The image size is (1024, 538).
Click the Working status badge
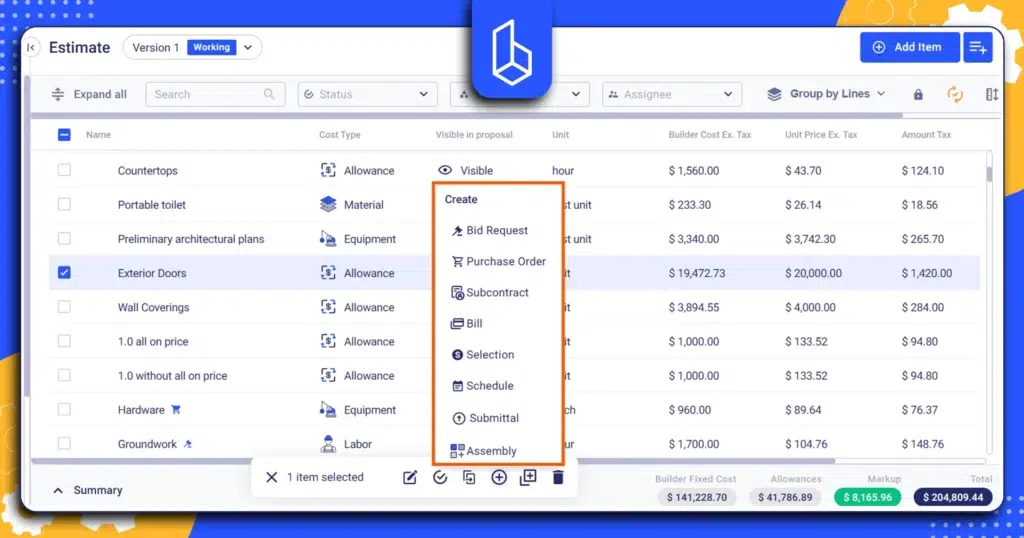[212, 47]
